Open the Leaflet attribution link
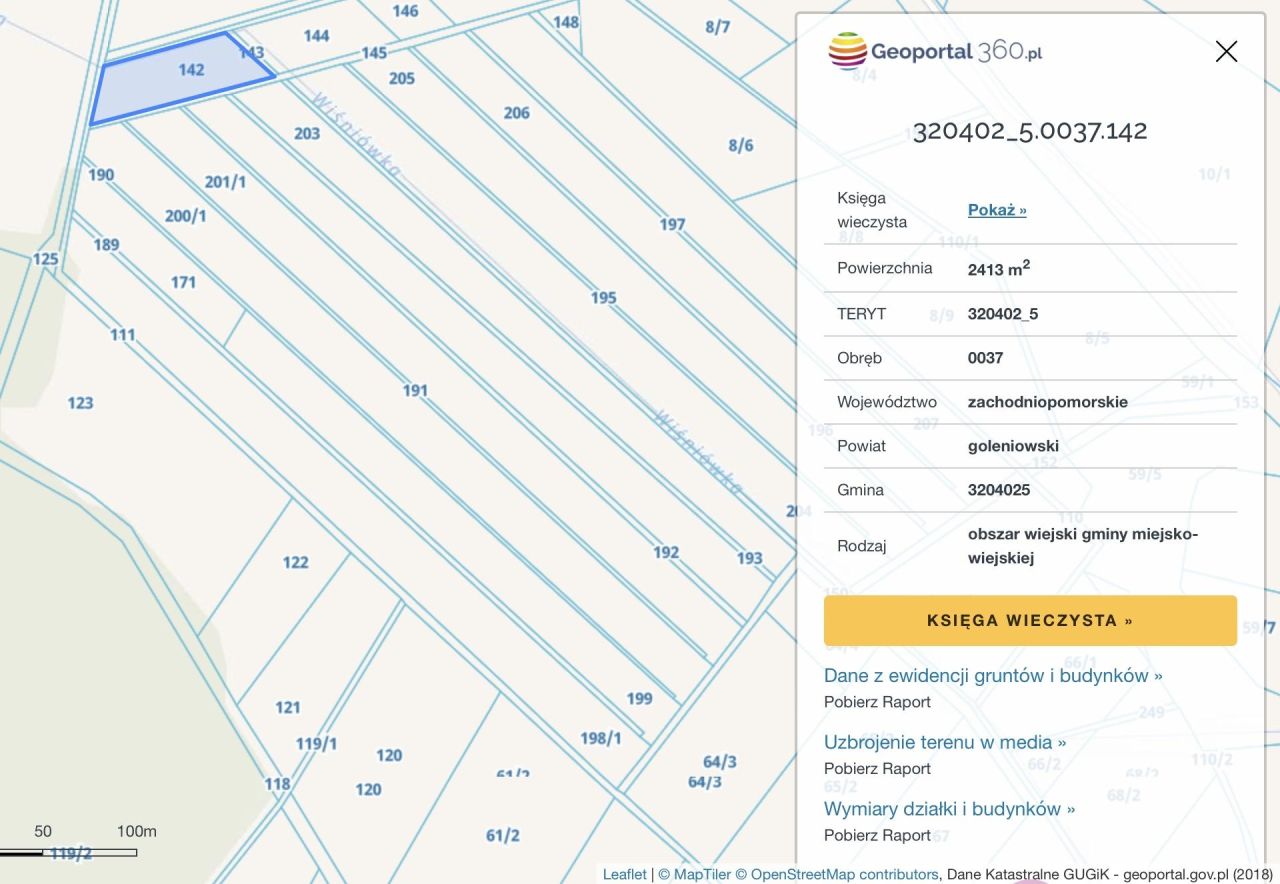This screenshot has width=1280, height=884. pos(625,874)
